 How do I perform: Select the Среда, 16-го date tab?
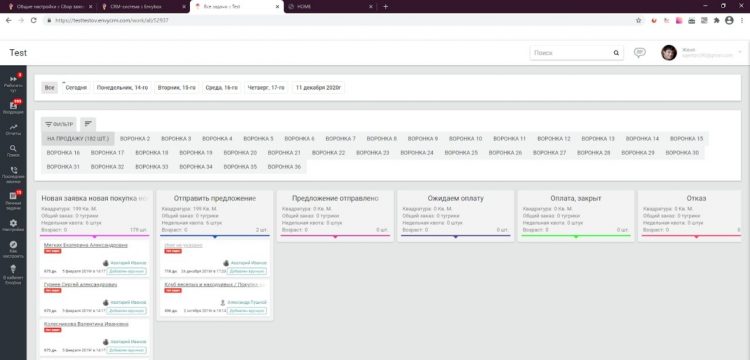pyautogui.click(x=222, y=88)
